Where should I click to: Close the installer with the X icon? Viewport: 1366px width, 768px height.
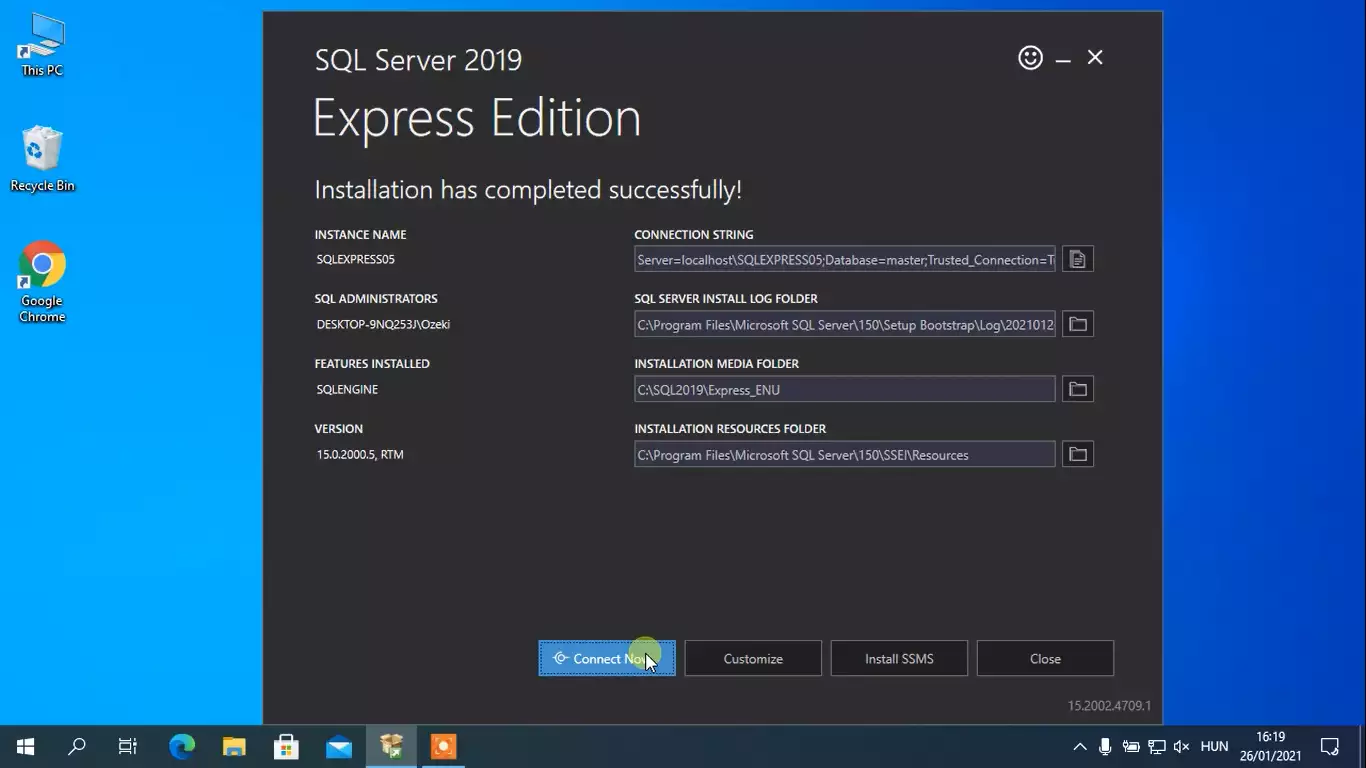click(x=1095, y=58)
